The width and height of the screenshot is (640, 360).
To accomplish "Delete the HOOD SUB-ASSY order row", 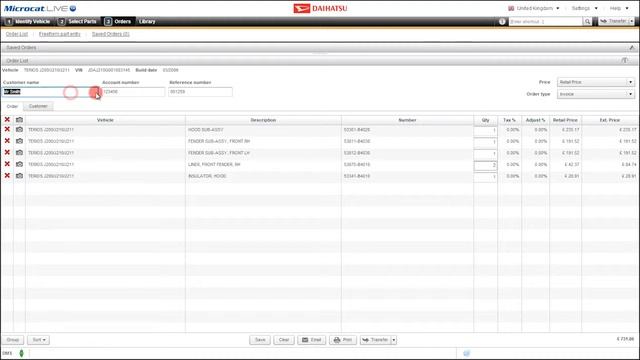I will coord(7,129).
